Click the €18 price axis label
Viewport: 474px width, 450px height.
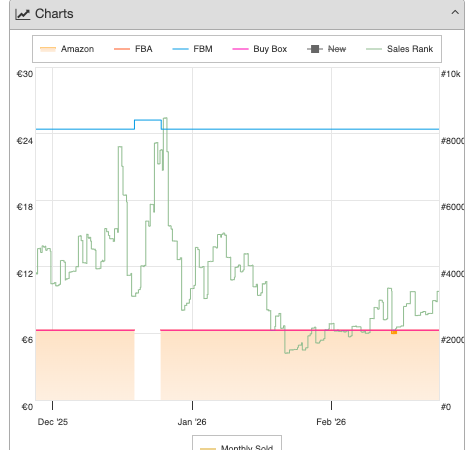pyautogui.click(x=25, y=207)
